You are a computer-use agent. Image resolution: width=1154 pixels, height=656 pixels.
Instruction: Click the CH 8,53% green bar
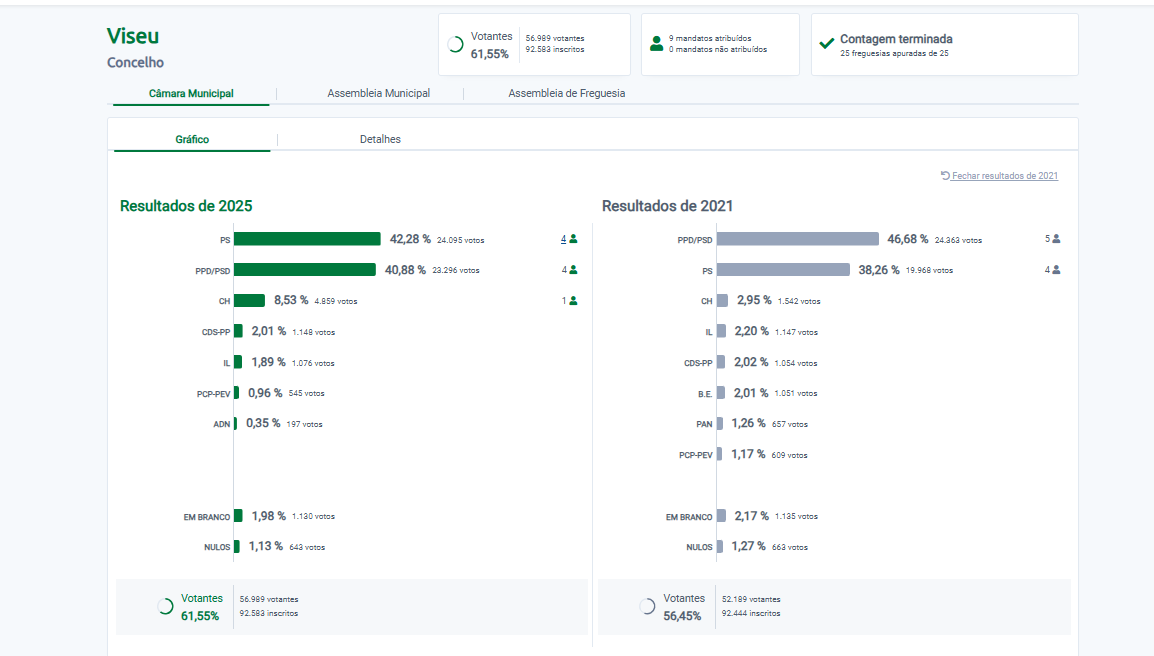pos(249,301)
